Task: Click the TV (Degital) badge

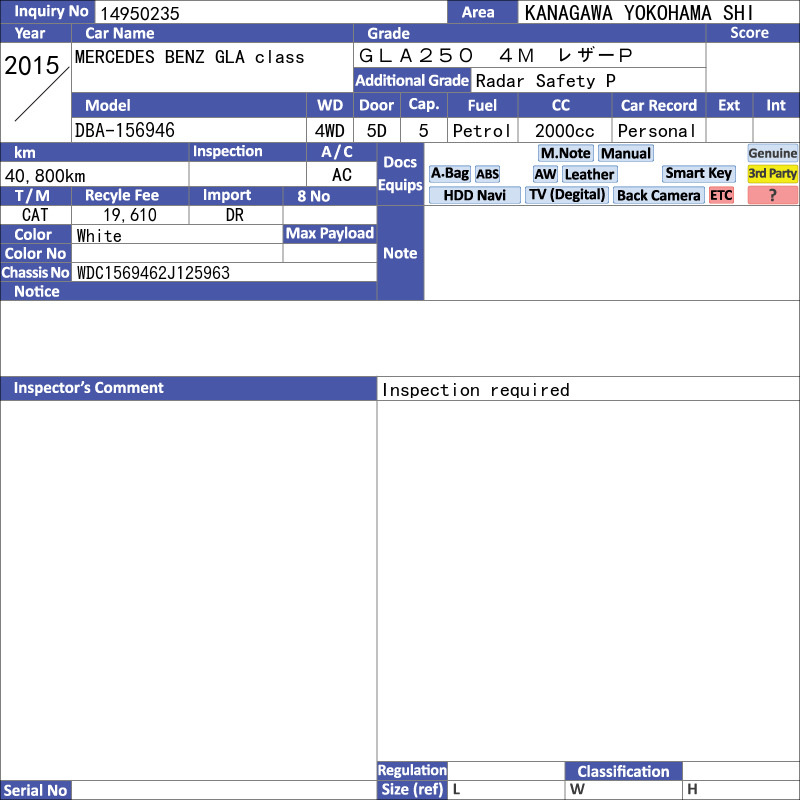Action: (x=567, y=195)
